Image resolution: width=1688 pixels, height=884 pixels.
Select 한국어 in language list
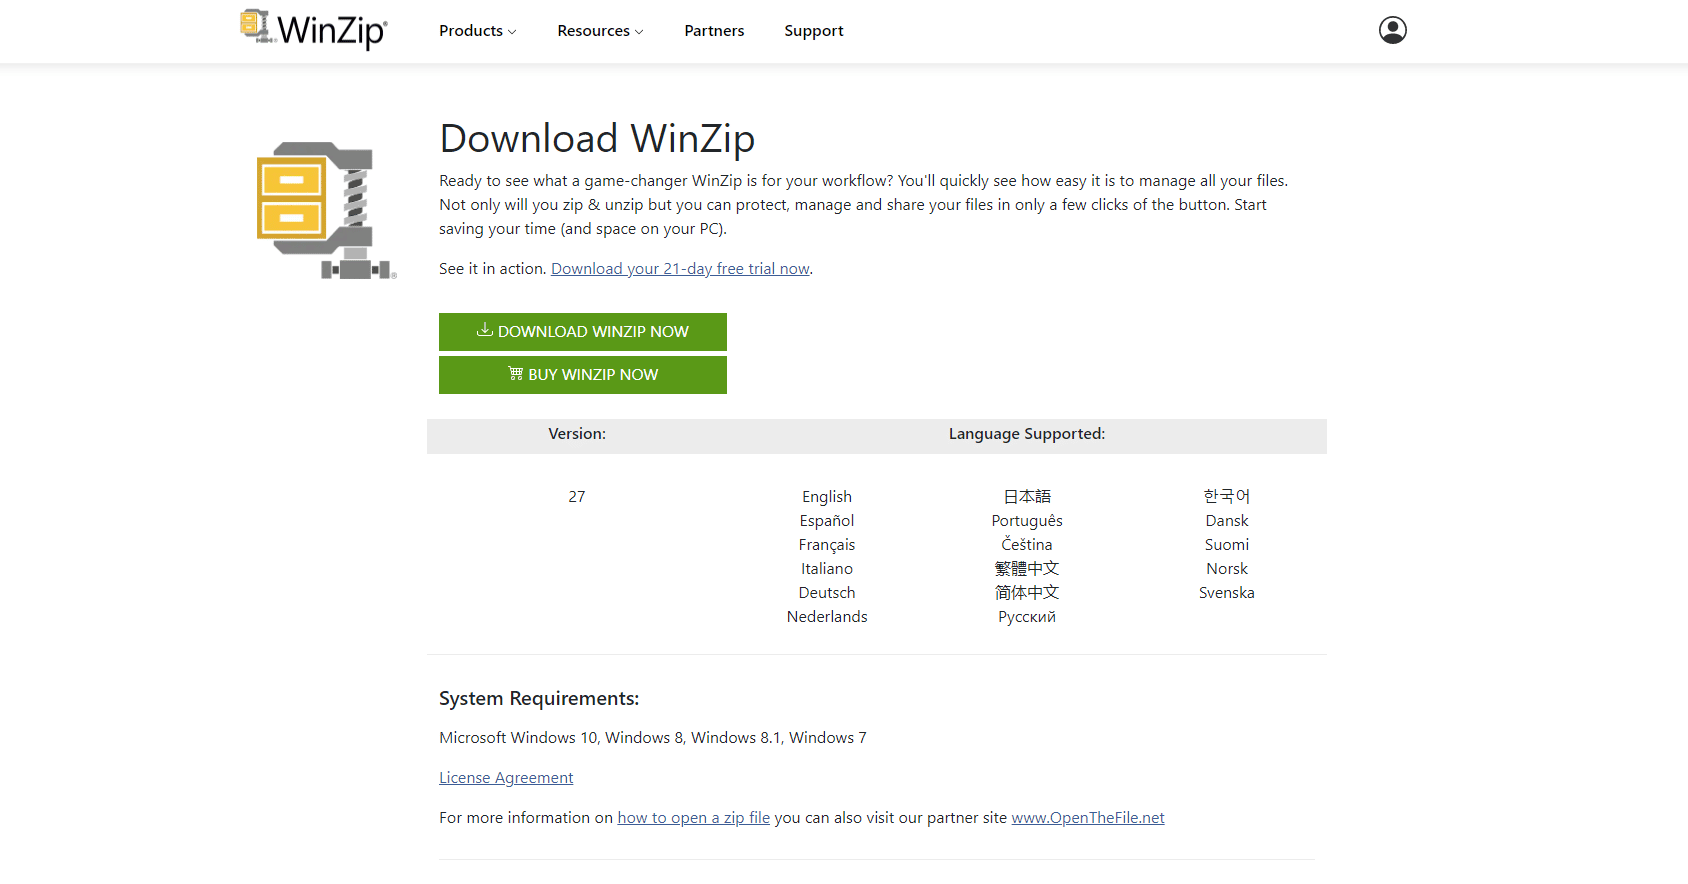pos(1227,497)
